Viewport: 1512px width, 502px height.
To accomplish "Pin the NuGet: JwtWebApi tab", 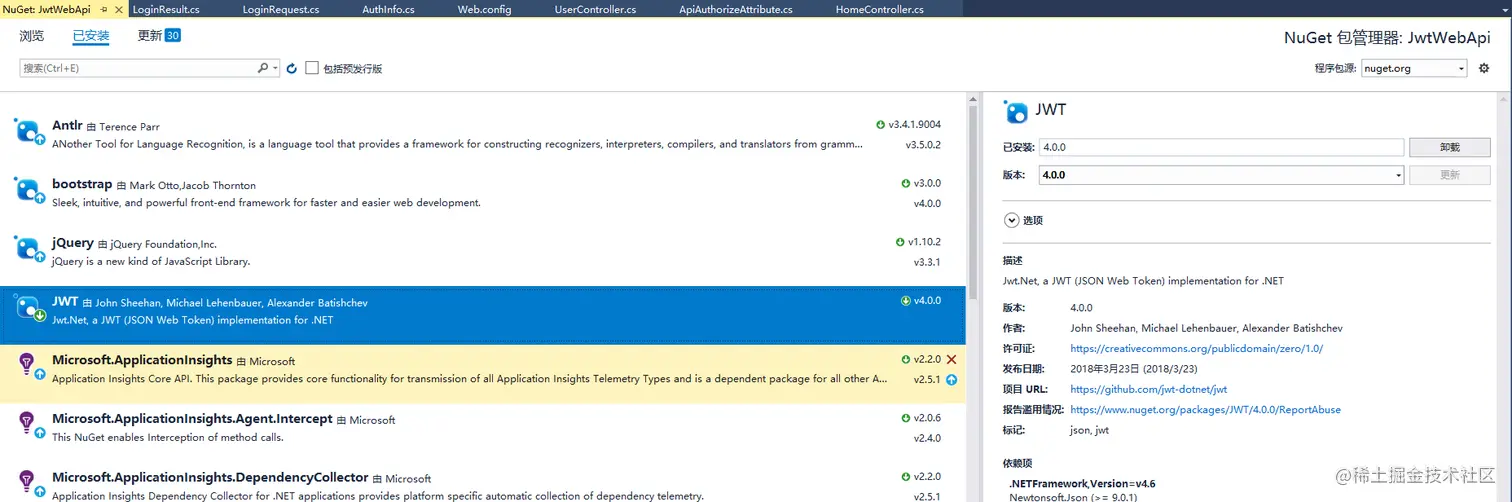I will [104, 9].
